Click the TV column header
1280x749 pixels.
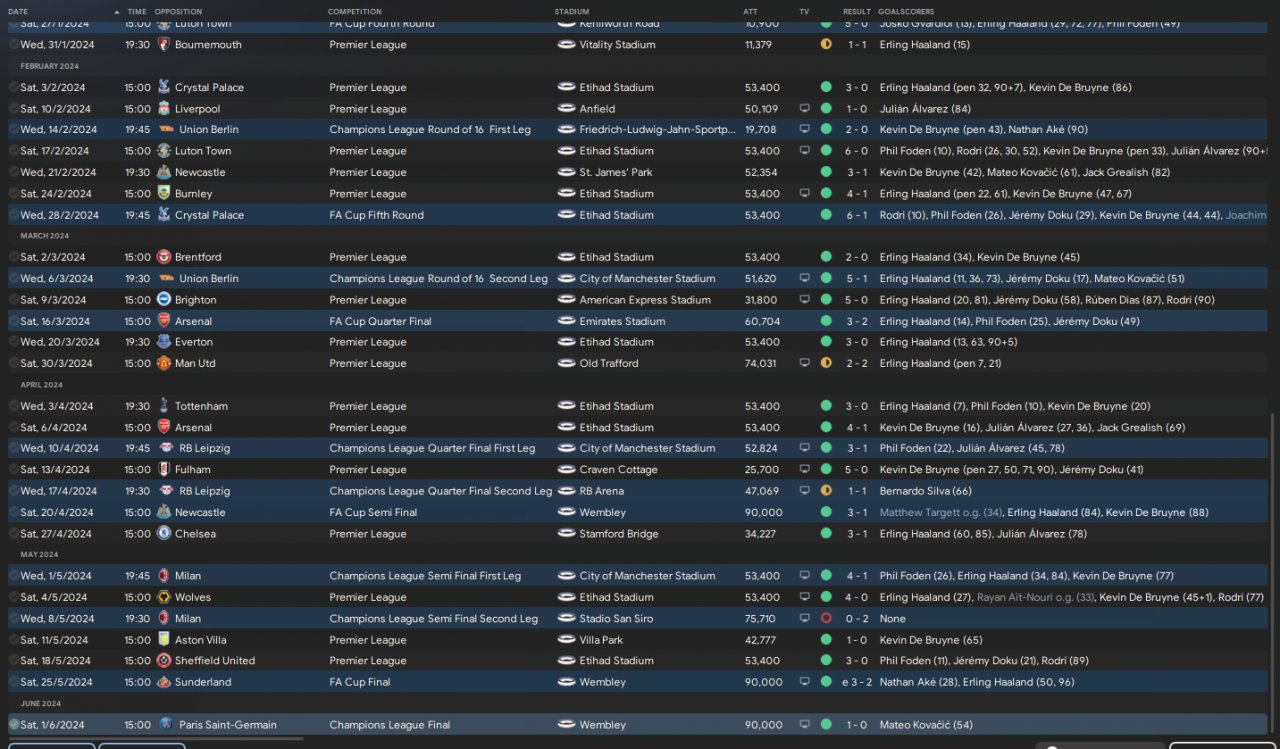tap(804, 12)
